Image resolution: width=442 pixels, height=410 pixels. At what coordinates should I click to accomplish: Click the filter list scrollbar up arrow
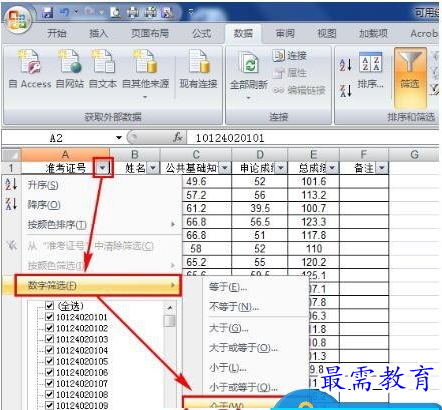[x=170, y=307]
